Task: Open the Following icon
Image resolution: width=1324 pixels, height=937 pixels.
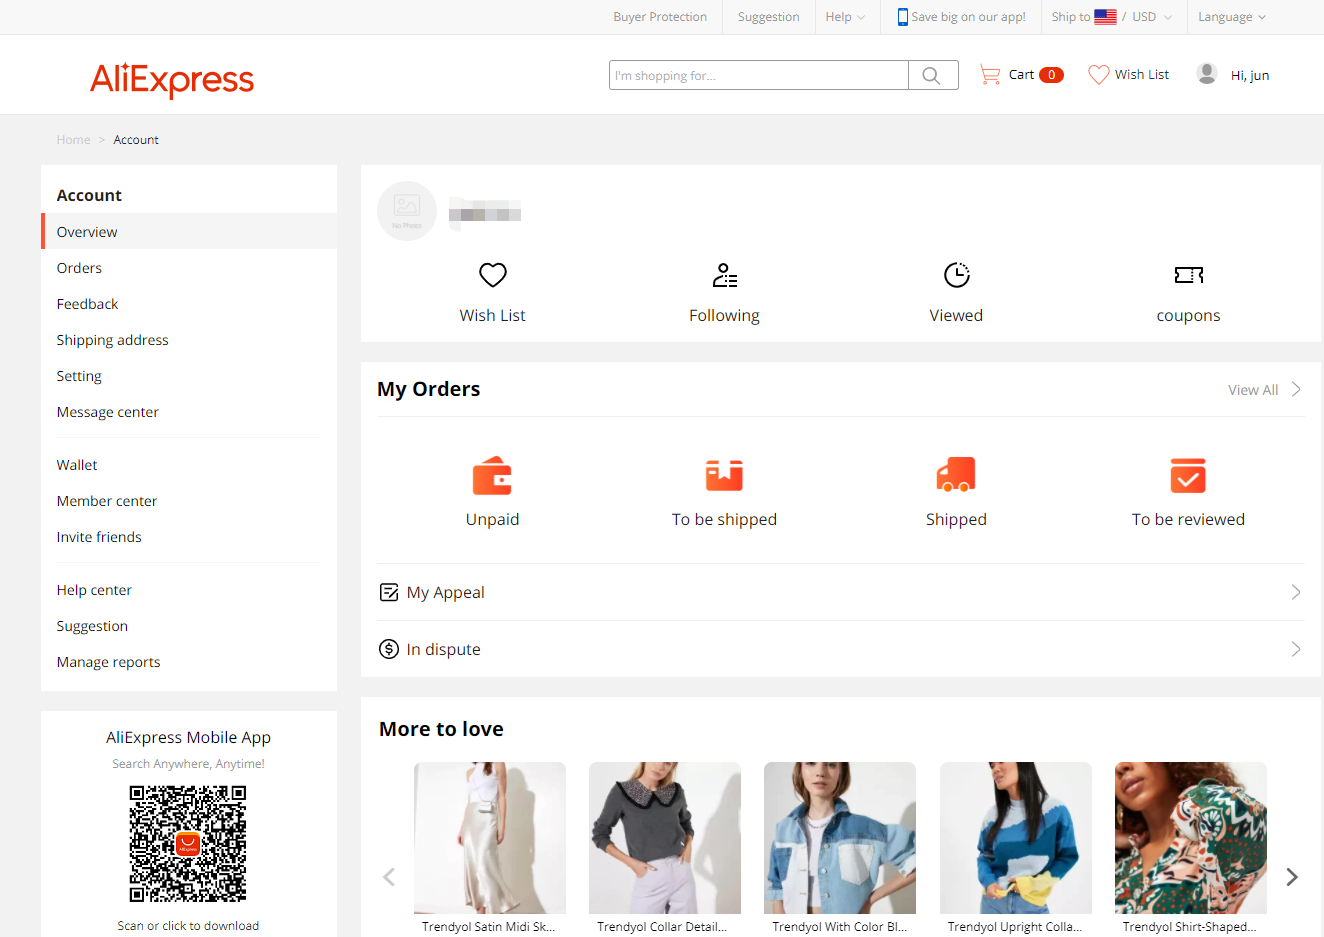Action: (725, 274)
